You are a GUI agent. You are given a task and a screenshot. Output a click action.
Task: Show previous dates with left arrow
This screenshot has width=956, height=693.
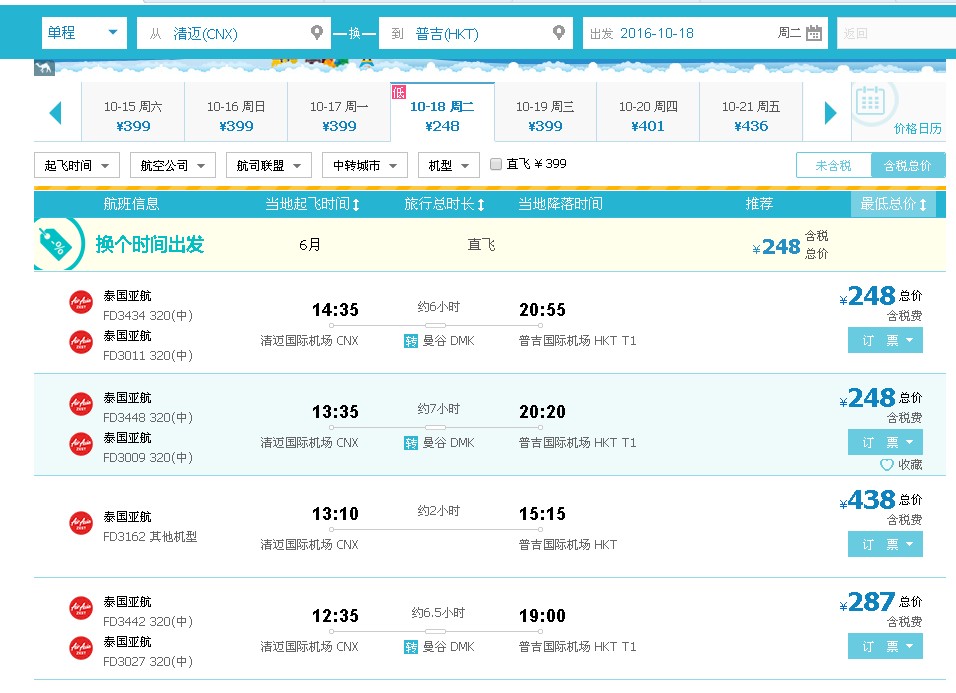(x=56, y=113)
